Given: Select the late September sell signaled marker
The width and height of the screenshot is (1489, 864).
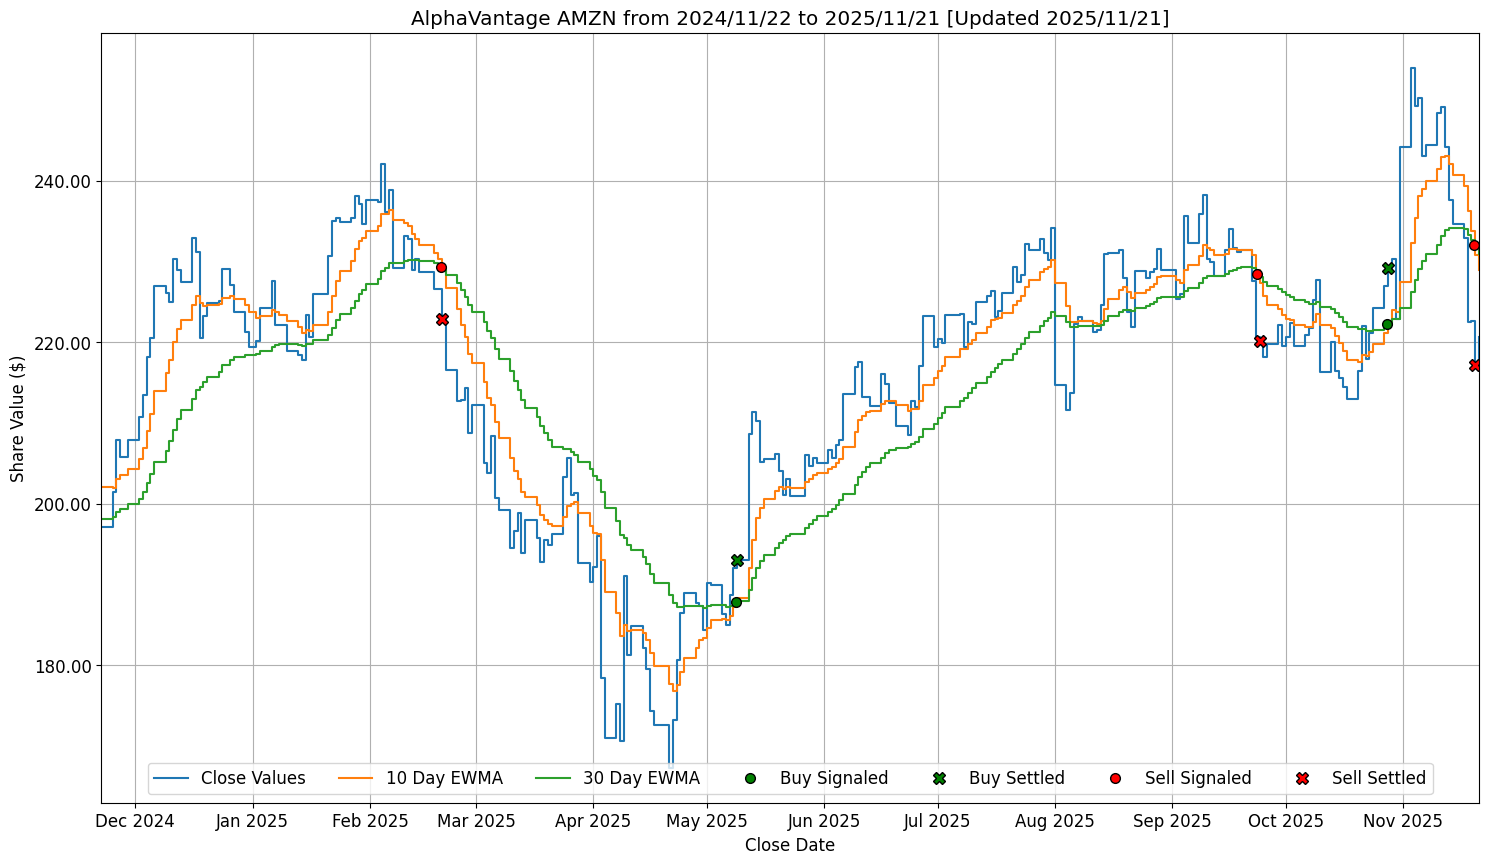Looking at the screenshot, I should point(1257,274).
